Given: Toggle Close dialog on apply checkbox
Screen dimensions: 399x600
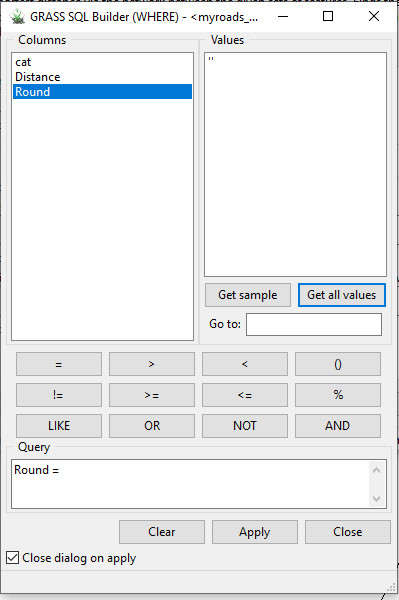Looking at the screenshot, I should pyautogui.click(x=12, y=558).
